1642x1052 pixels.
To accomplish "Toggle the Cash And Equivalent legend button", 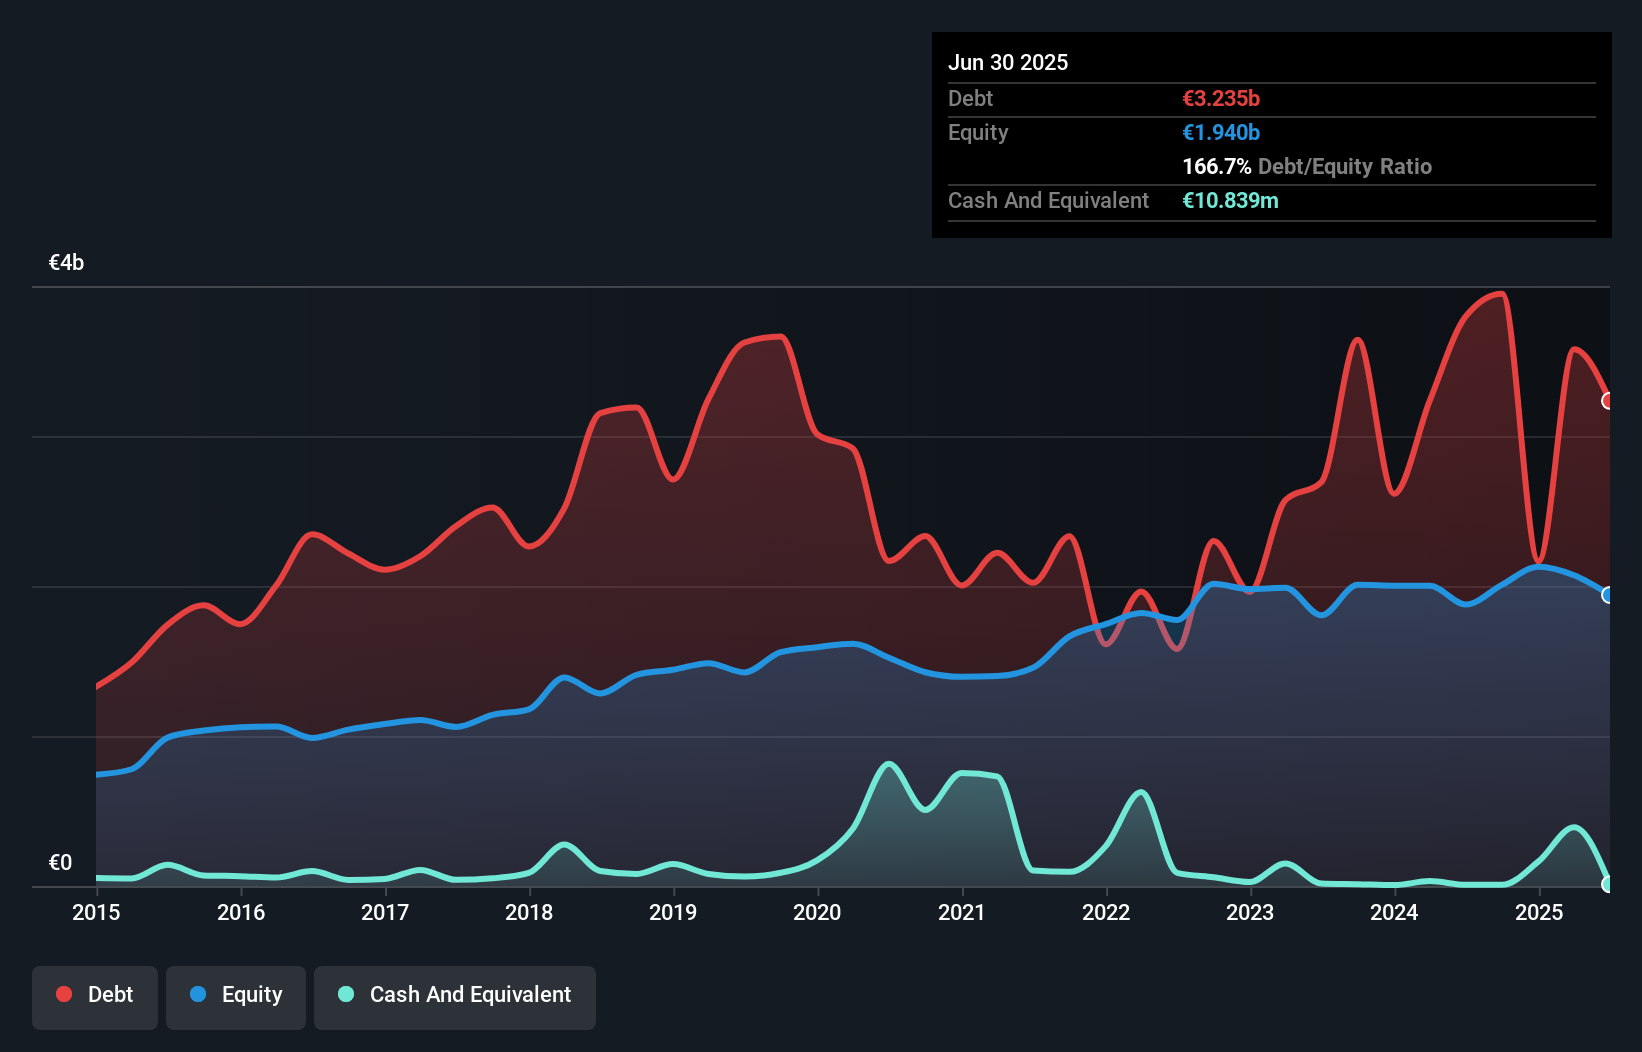I will pyautogui.click(x=455, y=997).
